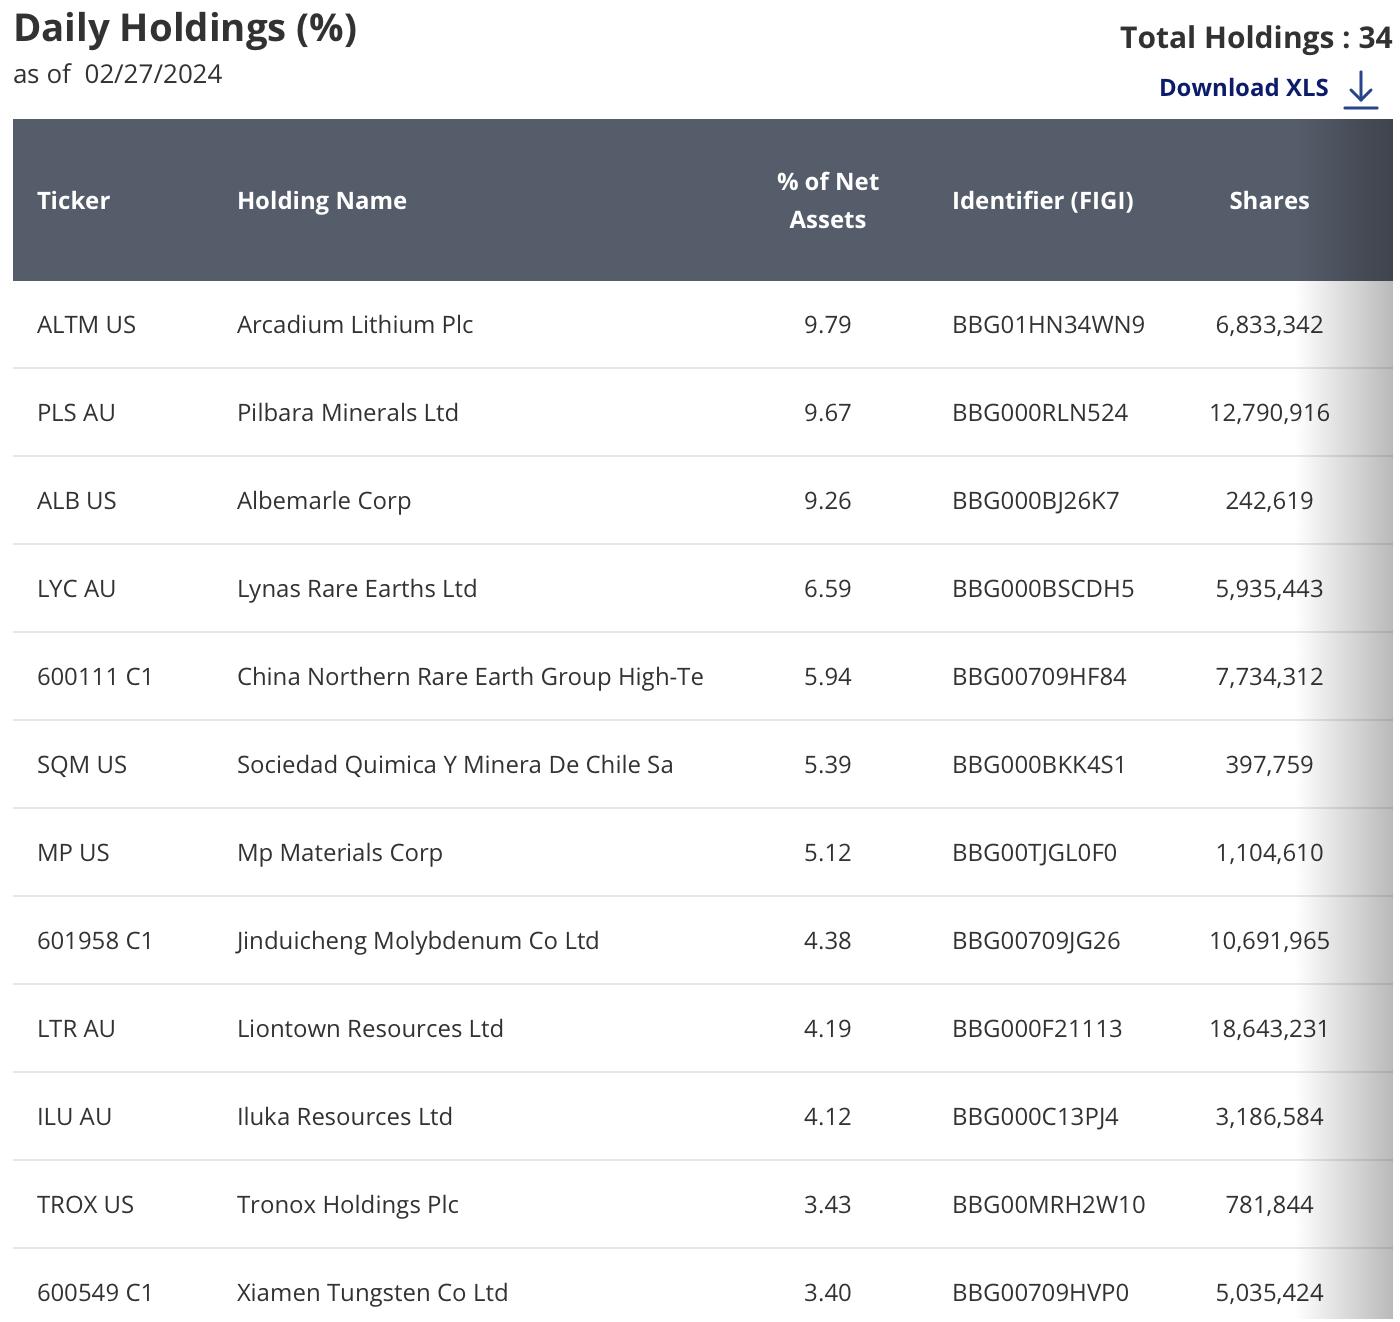Click the 5.94 net assets value
1400x1322 pixels.
(x=828, y=676)
